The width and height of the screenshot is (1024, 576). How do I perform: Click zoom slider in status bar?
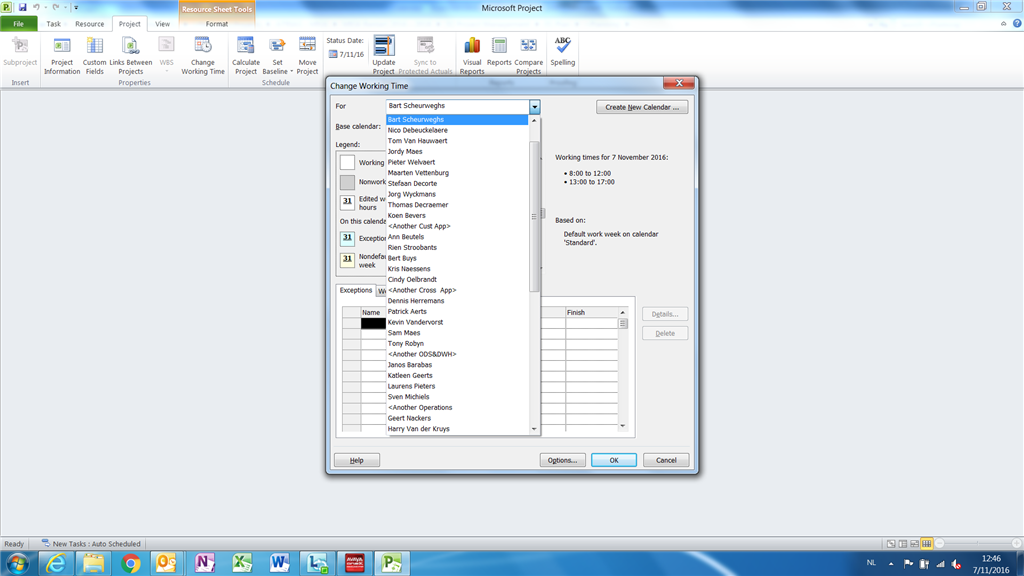click(978, 543)
